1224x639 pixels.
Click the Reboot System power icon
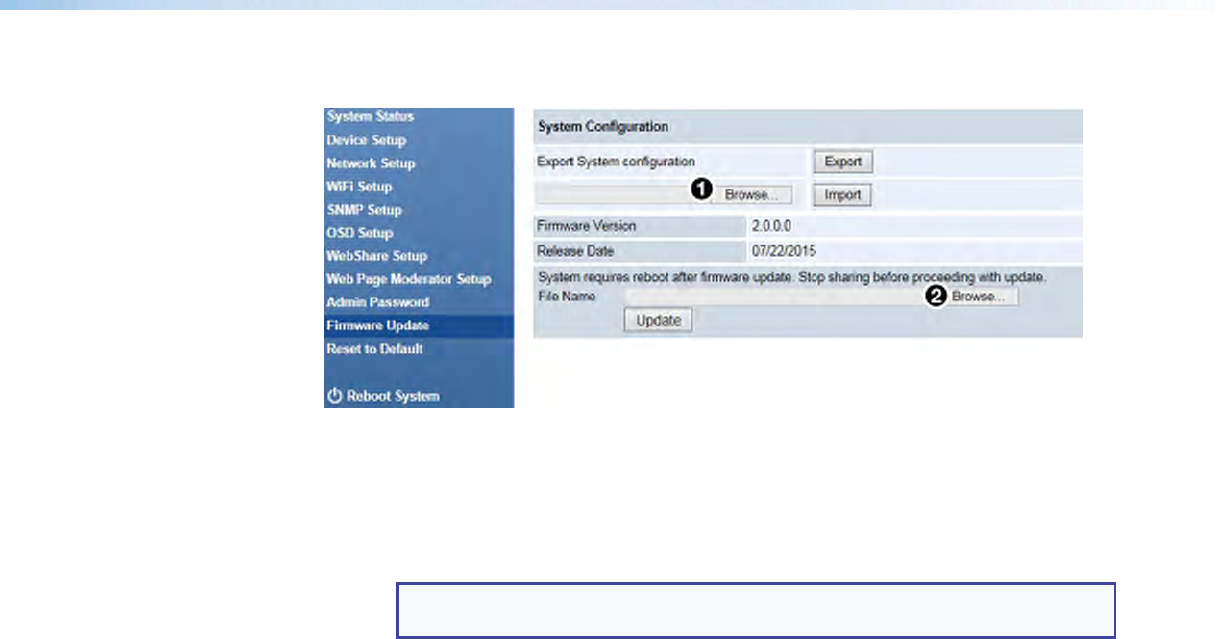click(x=335, y=396)
